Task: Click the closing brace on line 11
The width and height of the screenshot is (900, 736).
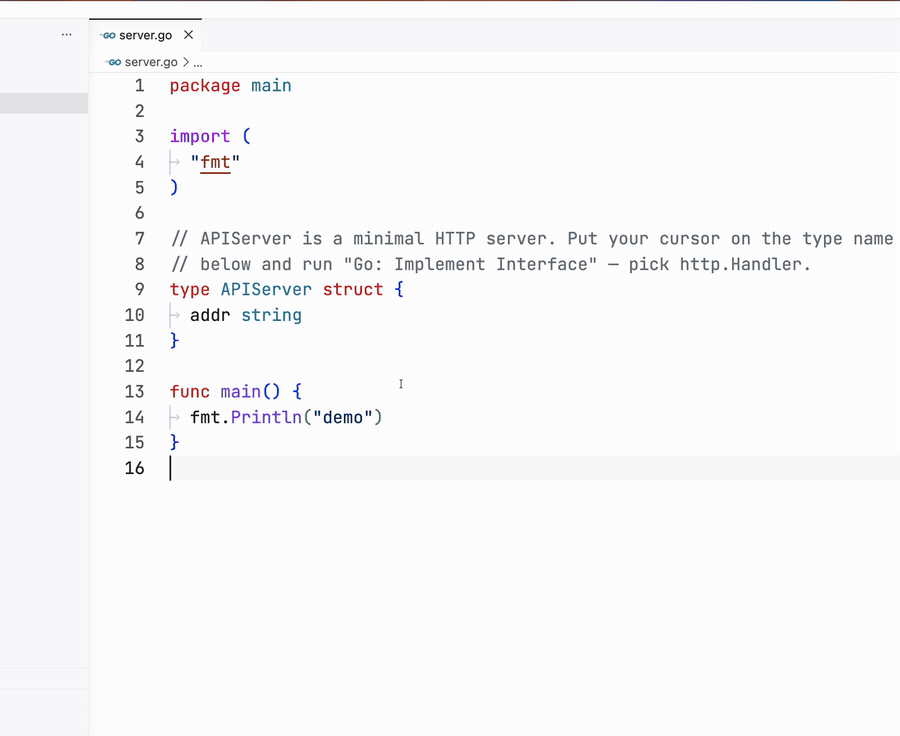Action: (x=174, y=341)
